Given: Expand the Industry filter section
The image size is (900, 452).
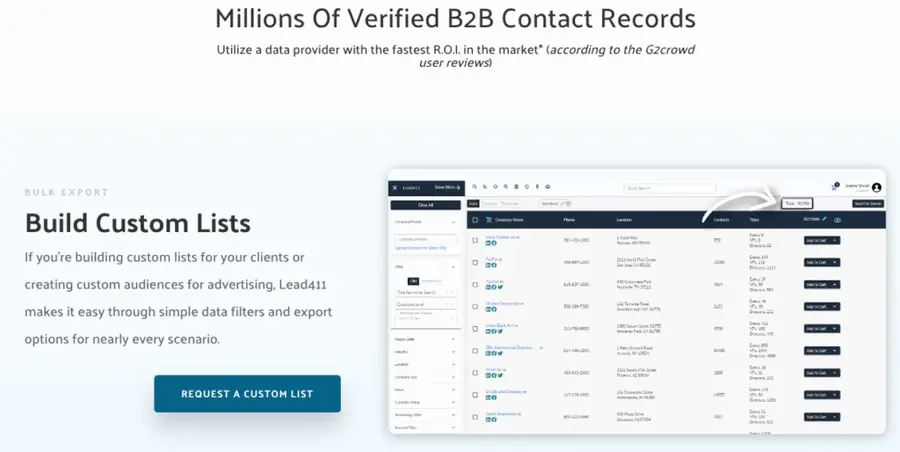Looking at the screenshot, I should (x=453, y=352).
